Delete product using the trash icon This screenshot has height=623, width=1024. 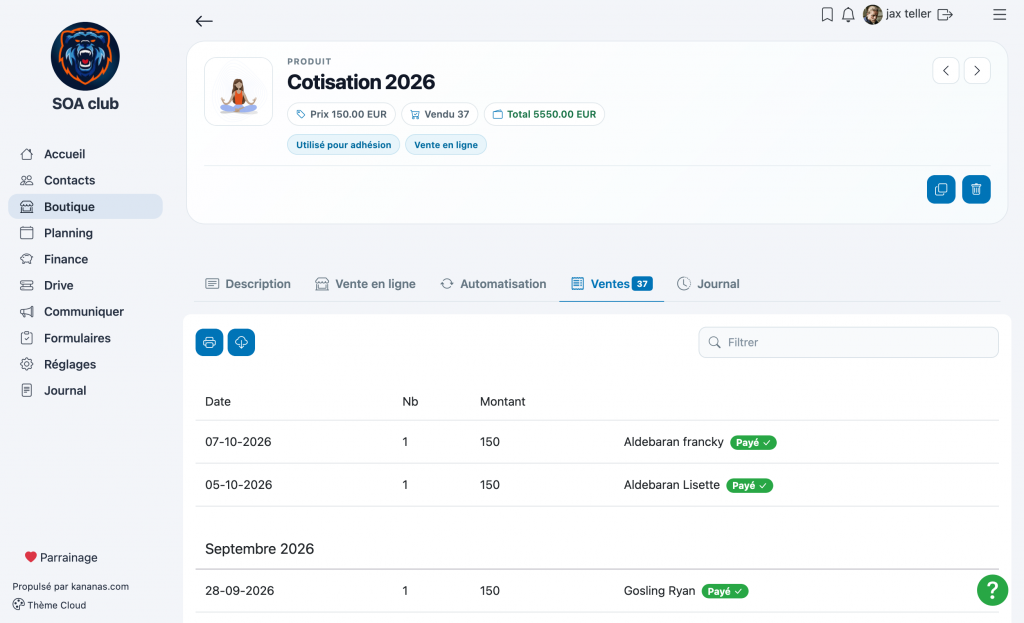(976, 189)
